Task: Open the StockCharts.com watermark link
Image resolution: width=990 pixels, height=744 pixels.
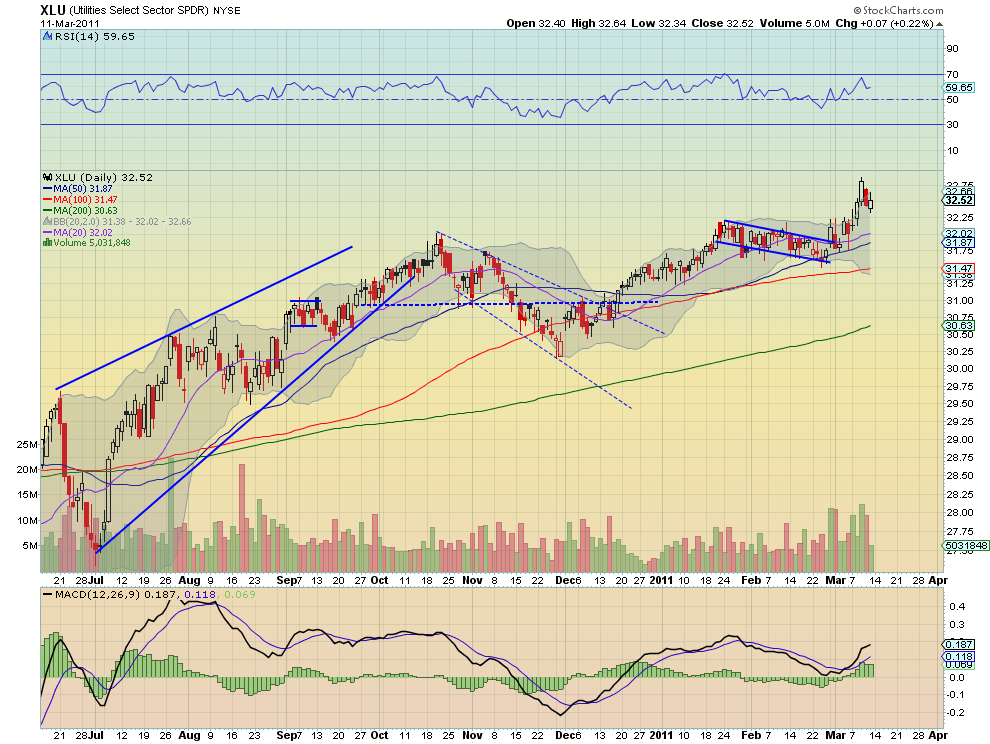Action: [903, 10]
